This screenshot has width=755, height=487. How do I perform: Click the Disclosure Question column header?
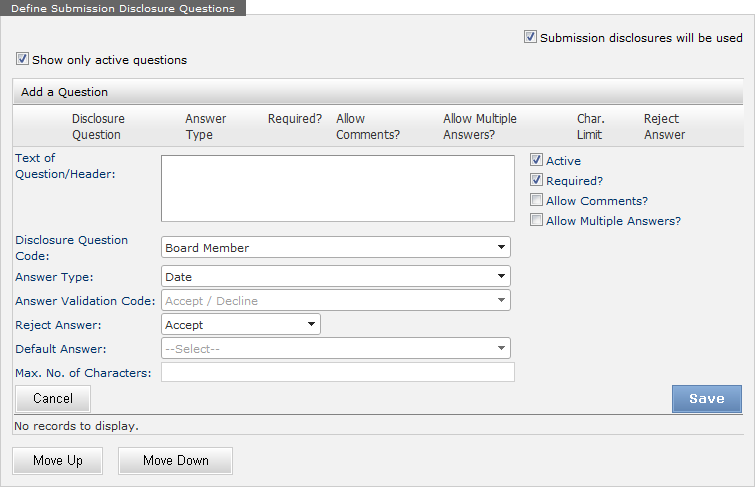pyautogui.click(x=98, y=126)
